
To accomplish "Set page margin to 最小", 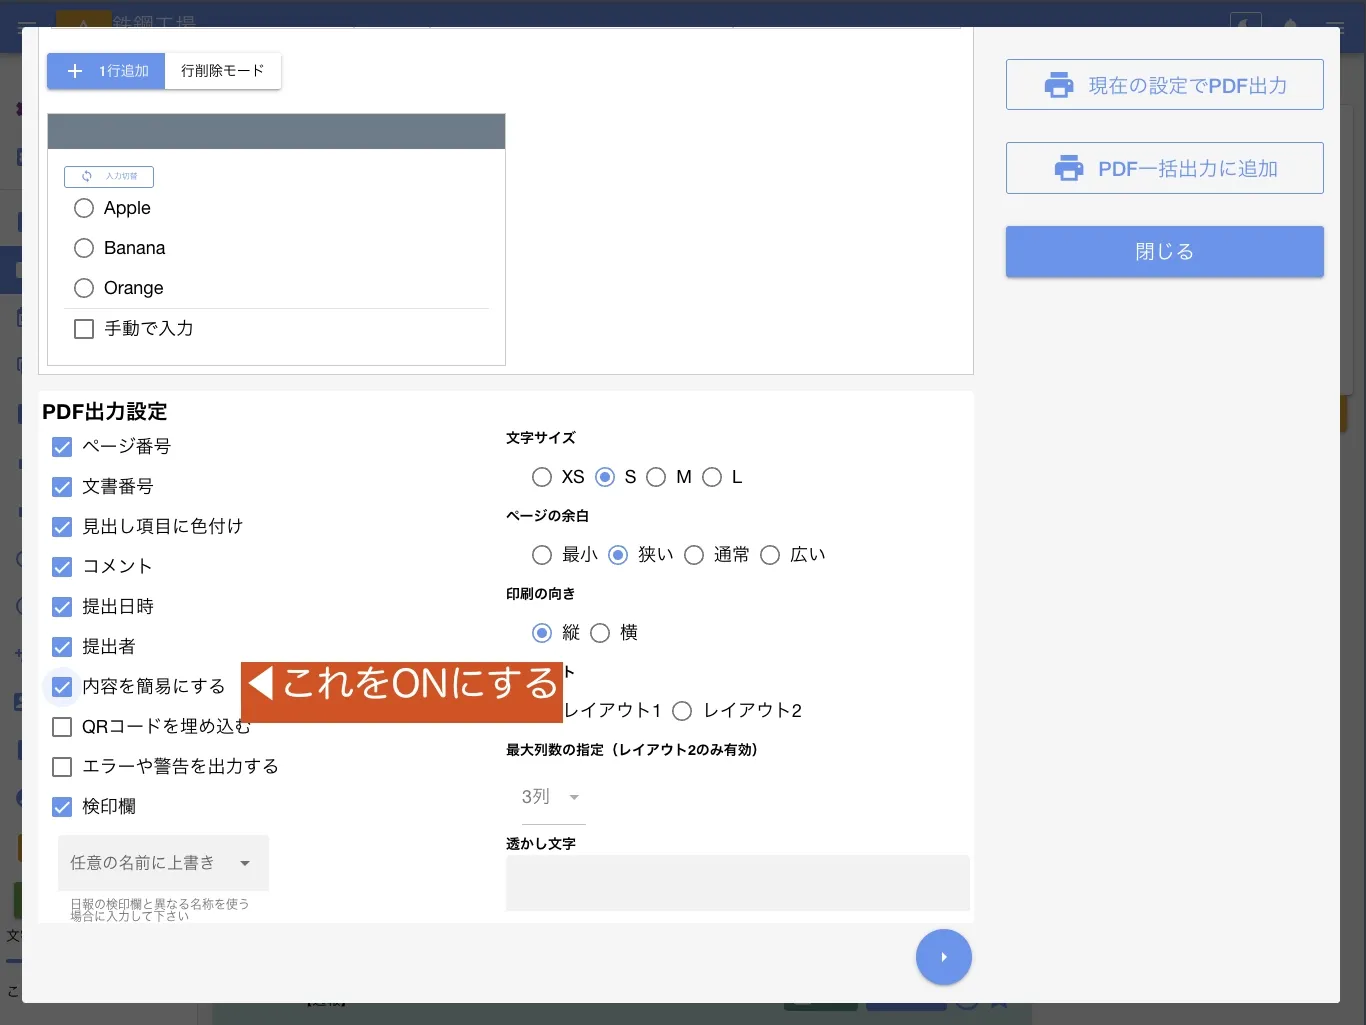I will pyautogui.click(x=542, y=555).
